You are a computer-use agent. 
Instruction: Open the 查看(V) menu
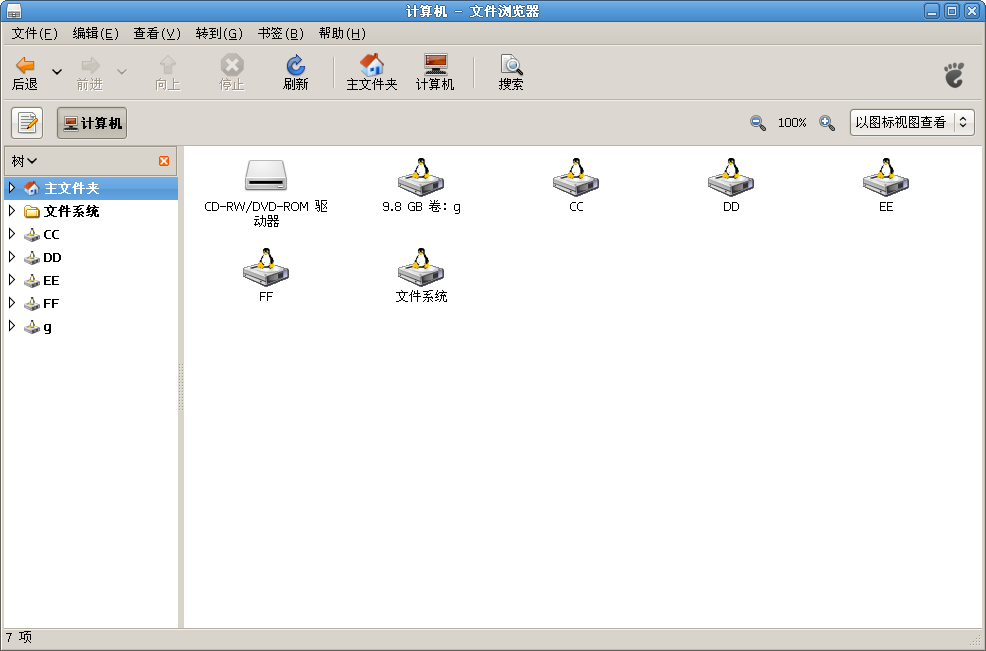point(157,33)
